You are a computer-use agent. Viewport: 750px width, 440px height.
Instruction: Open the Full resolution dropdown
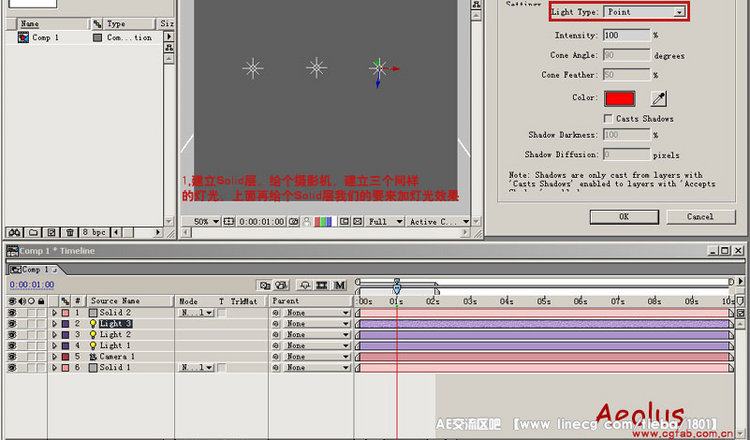pyautogui.click(x=385, y=221)
